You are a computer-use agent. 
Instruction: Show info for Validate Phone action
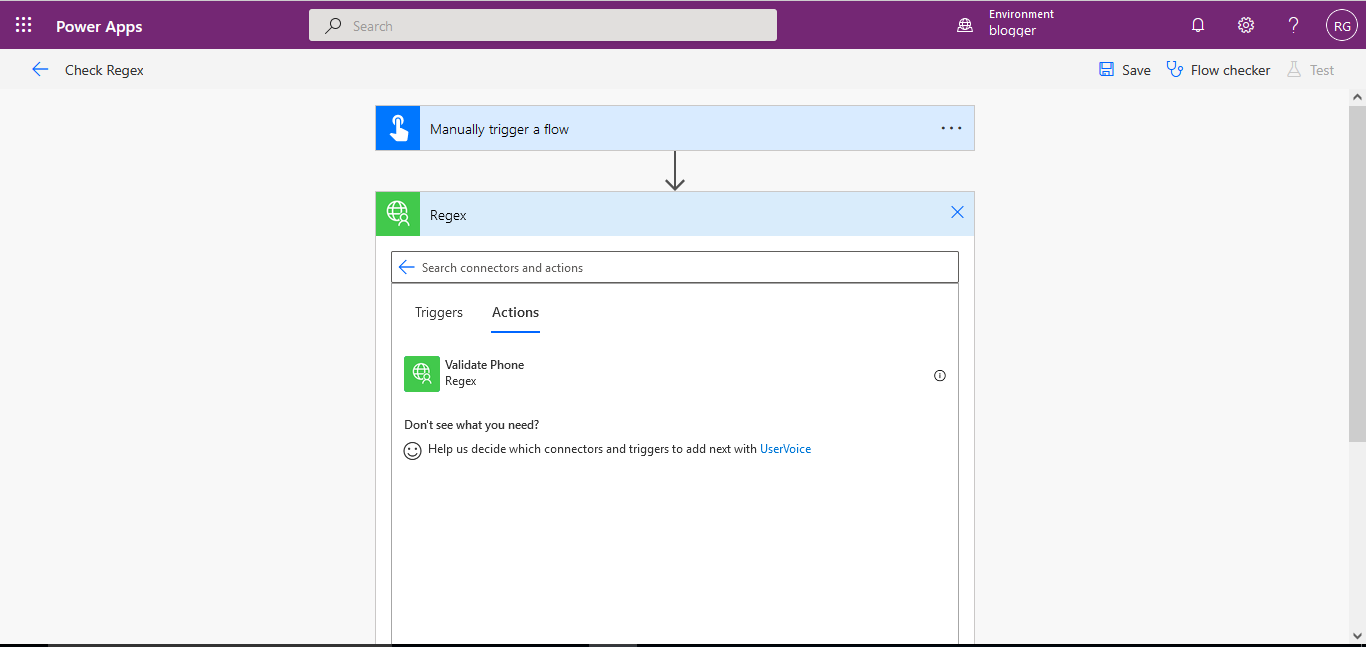tap(940, 376)
